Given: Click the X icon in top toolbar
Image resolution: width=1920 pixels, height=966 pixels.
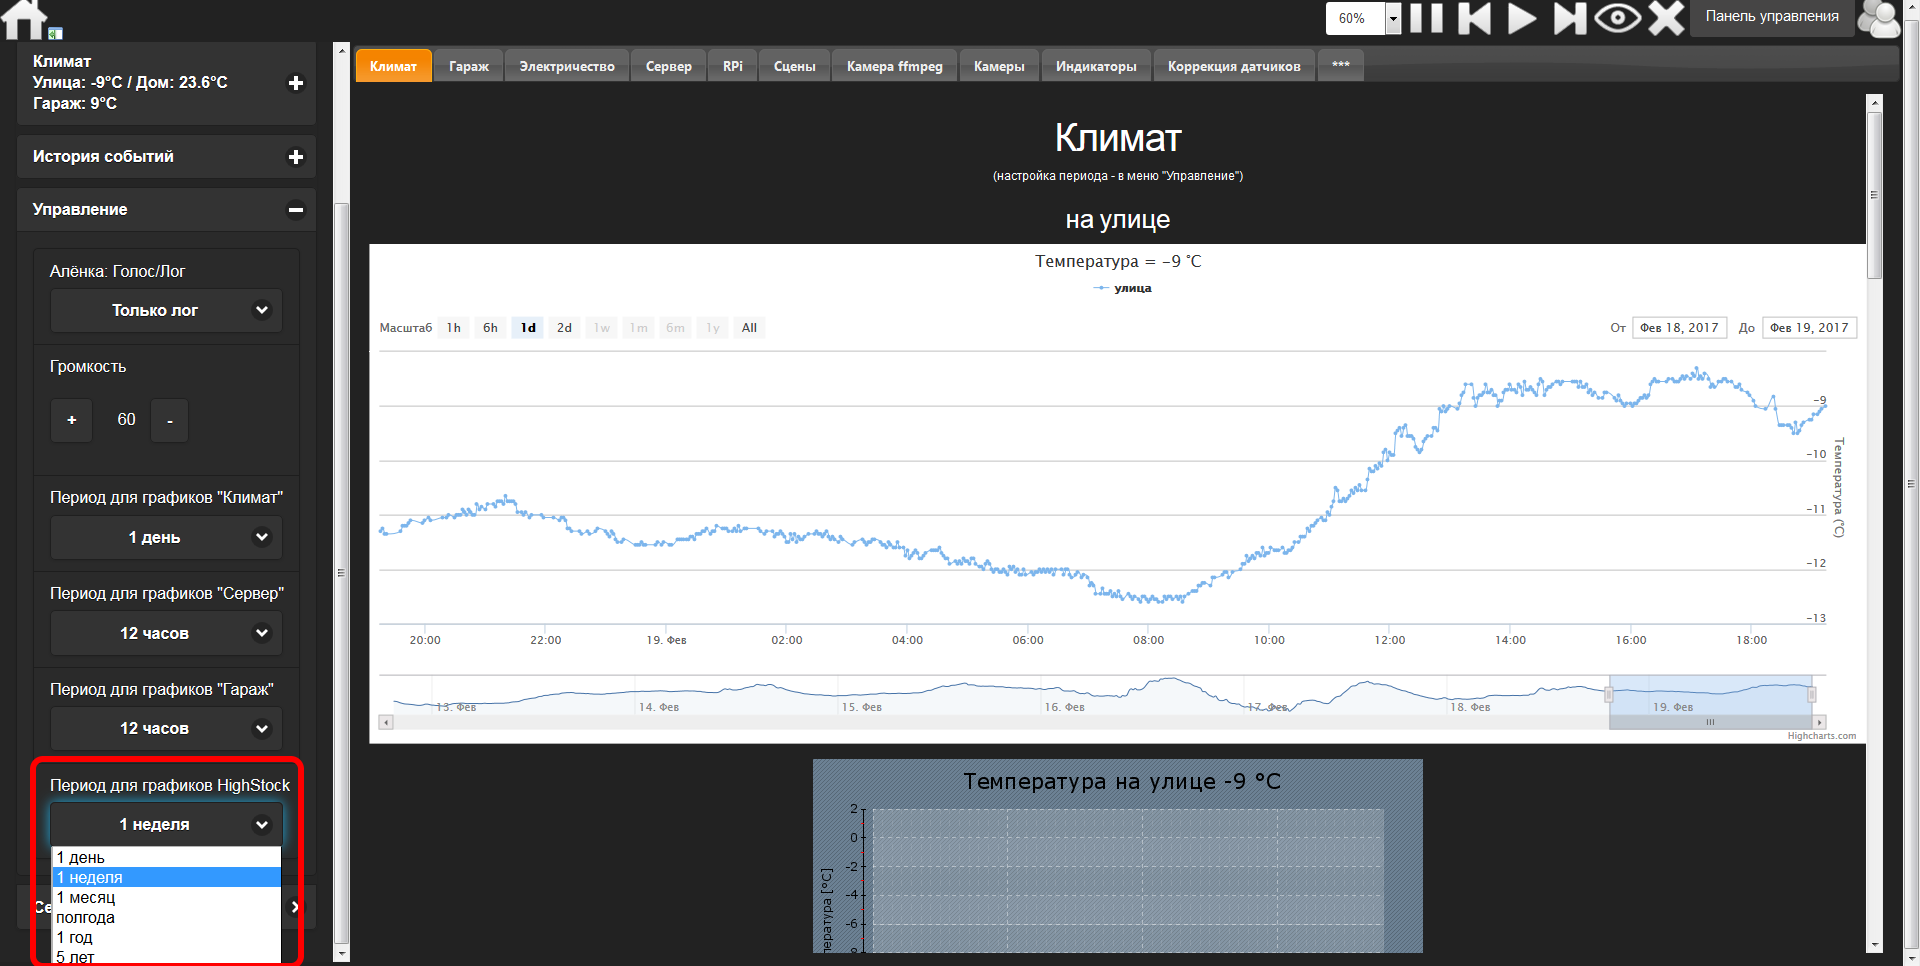Looking at the screenshot, I should click(1666, 18).
